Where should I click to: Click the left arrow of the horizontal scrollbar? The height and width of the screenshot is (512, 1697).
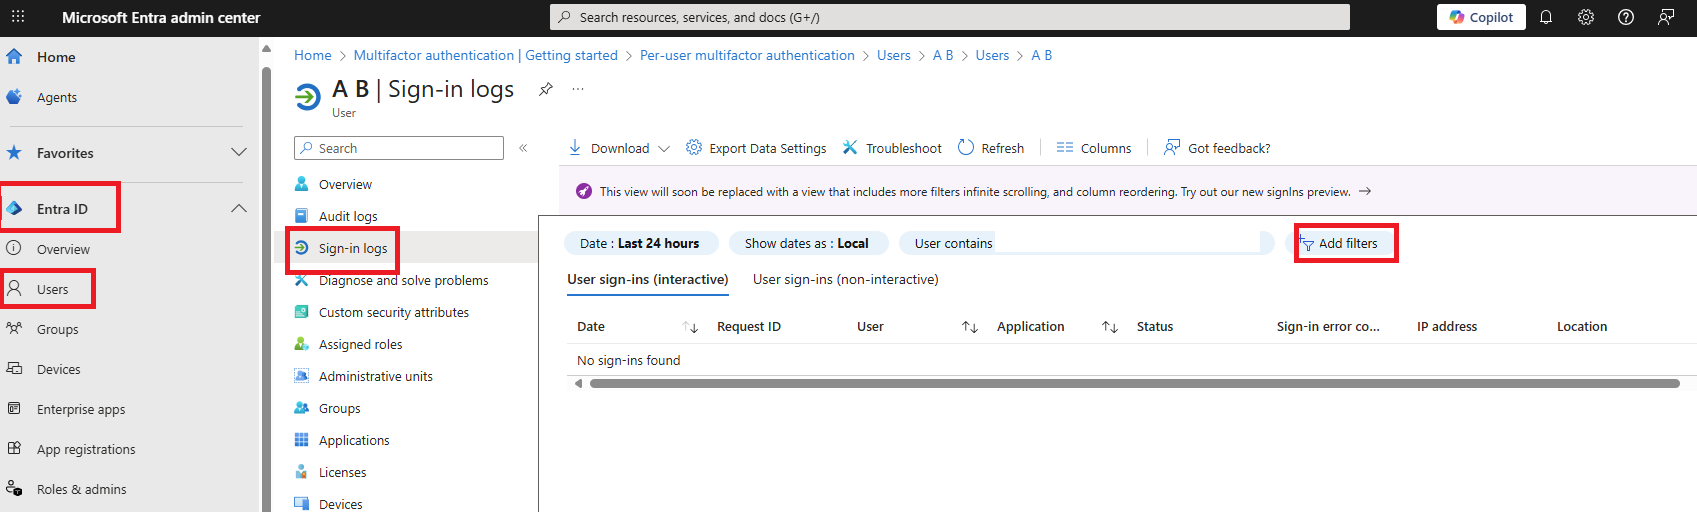tap(578, 383)
